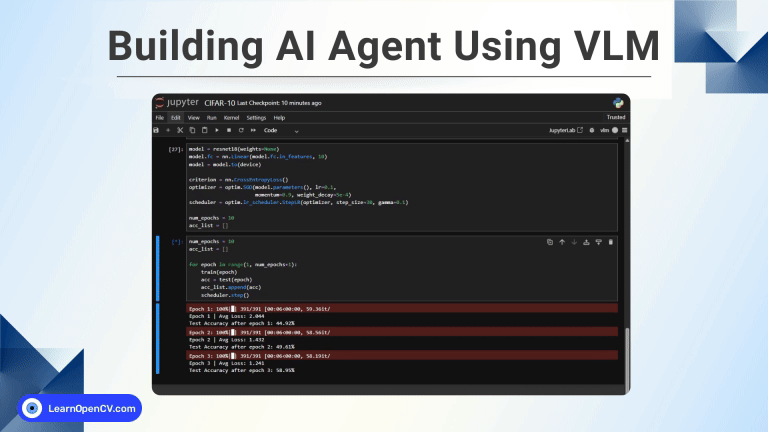Run the cell with the play icon

[216, 130]
